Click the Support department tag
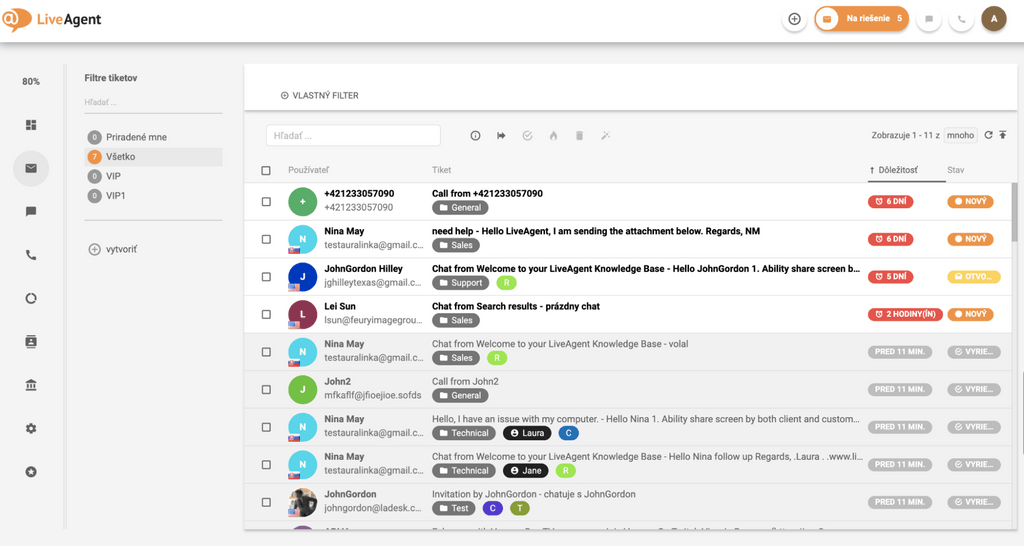This screenshot has height=546, width=1024. [x=460, y=283]
